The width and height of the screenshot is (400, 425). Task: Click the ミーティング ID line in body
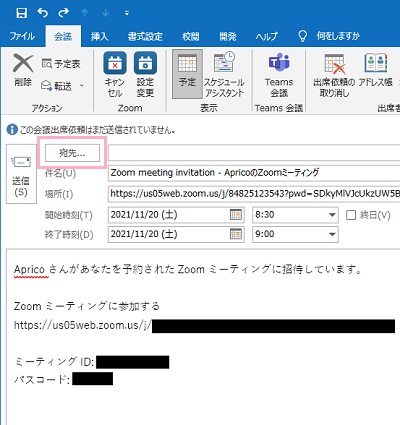[x=91, y=362]
